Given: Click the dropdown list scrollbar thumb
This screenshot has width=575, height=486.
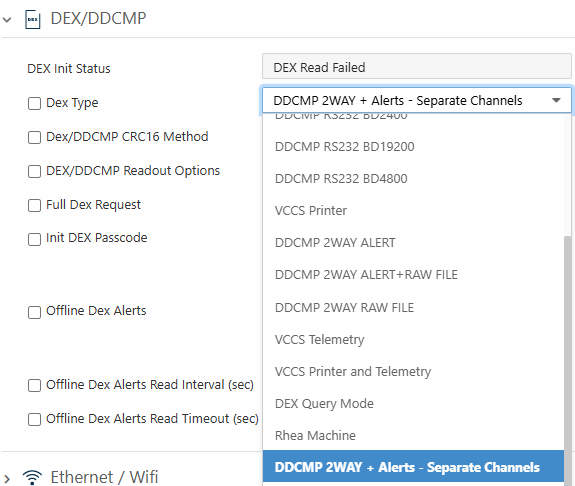Looking at the screenshot, I should [x=568, y=361].
